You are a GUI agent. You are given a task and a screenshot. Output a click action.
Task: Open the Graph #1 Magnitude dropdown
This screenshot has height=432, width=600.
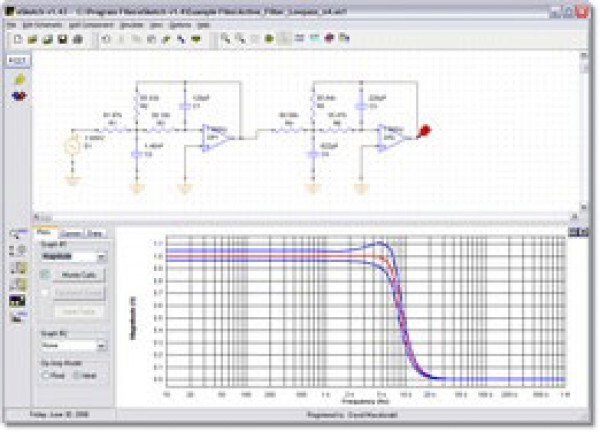click(x=73, y=257)
